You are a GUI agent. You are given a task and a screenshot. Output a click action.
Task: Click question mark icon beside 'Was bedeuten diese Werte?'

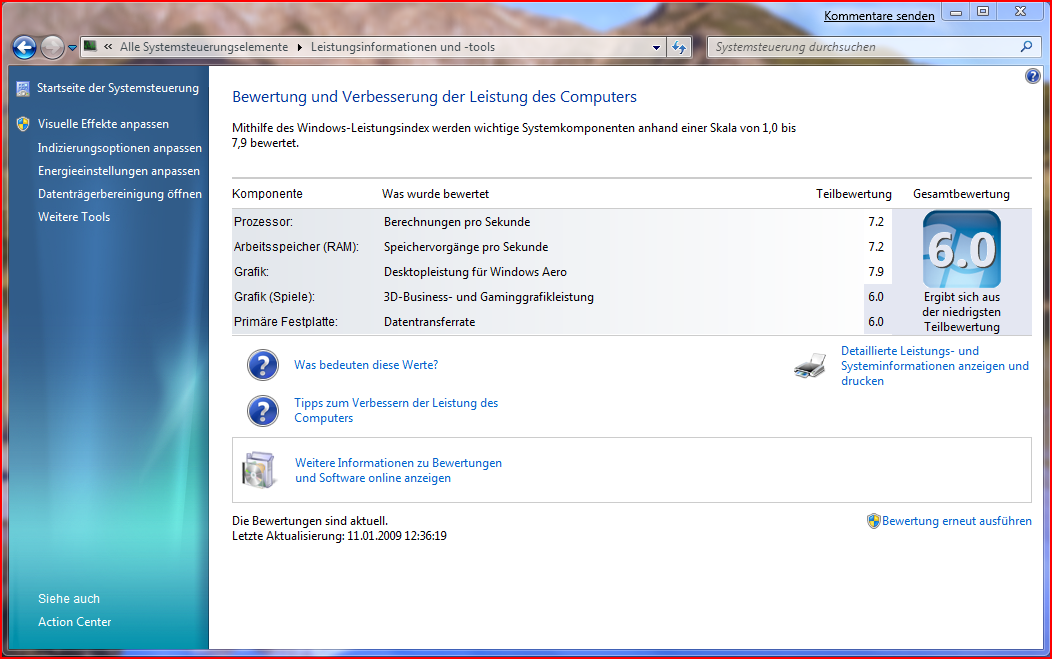(x=263, y=365)
